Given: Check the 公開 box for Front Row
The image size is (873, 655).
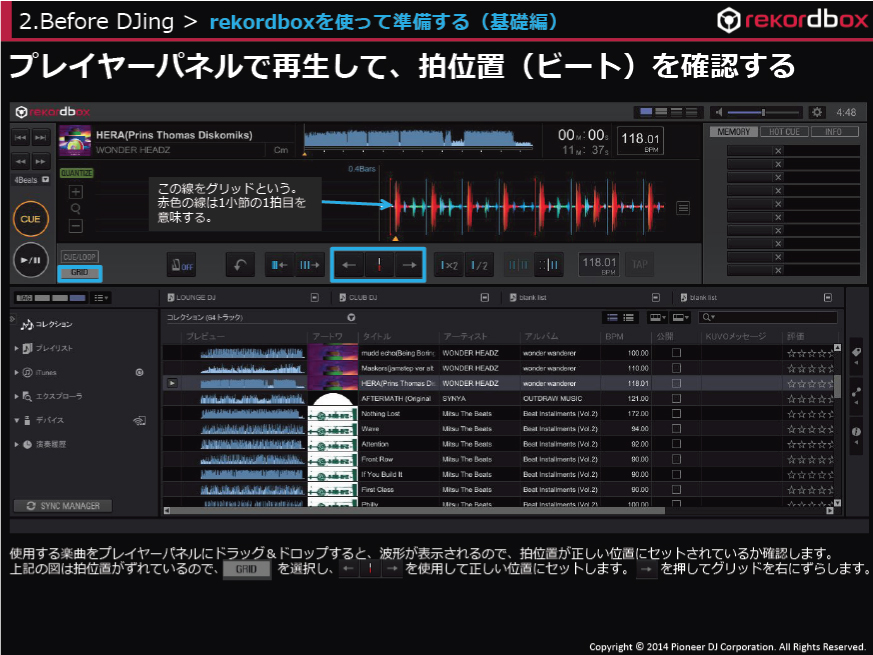Looking at the screenshot, I should pyautogui.click(x=676, y=459).
